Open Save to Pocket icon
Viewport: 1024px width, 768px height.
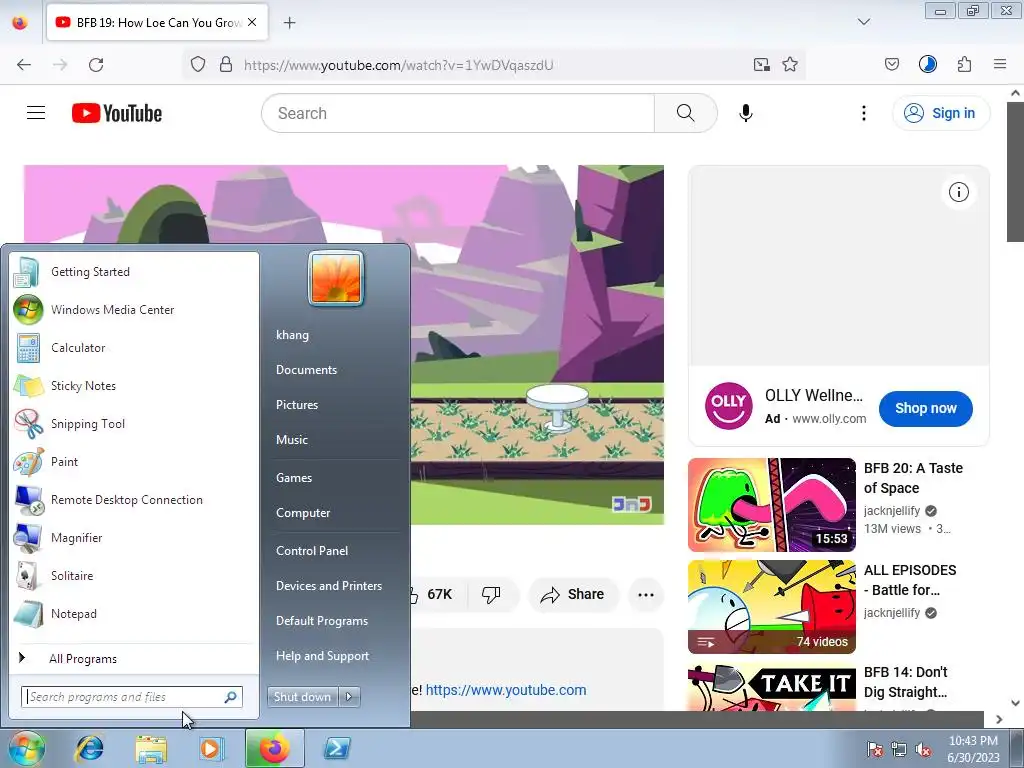point(891,65)
